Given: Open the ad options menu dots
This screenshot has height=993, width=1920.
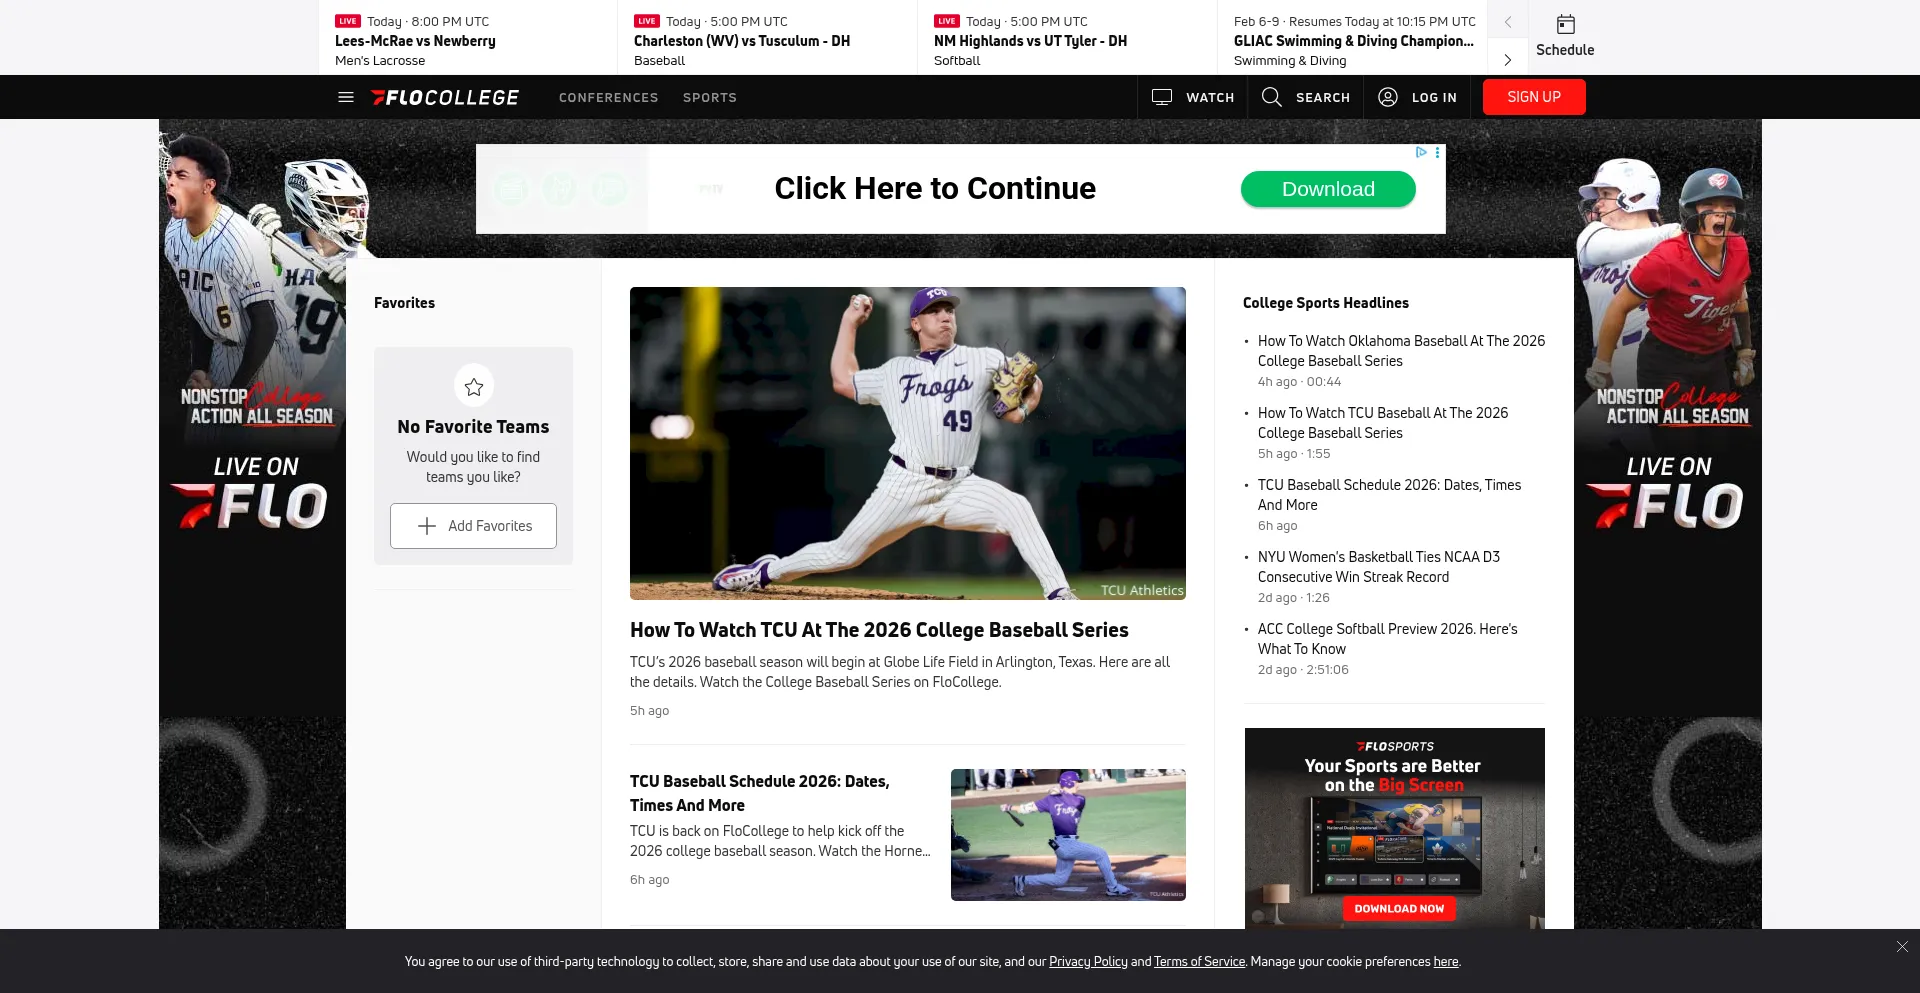Looking at the screenshot, I should pyautogui.click(x=1437, y=152).
